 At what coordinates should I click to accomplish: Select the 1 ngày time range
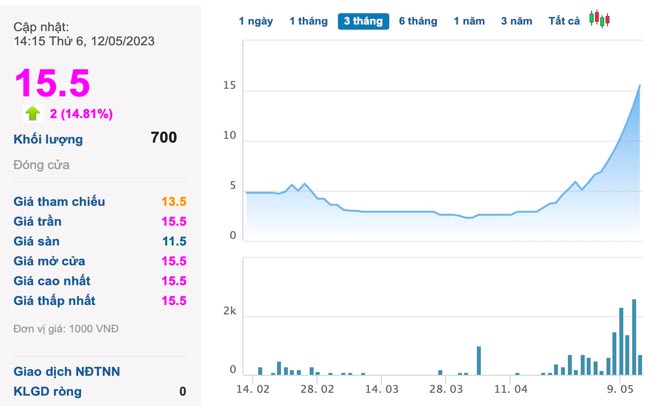(255, 21)
